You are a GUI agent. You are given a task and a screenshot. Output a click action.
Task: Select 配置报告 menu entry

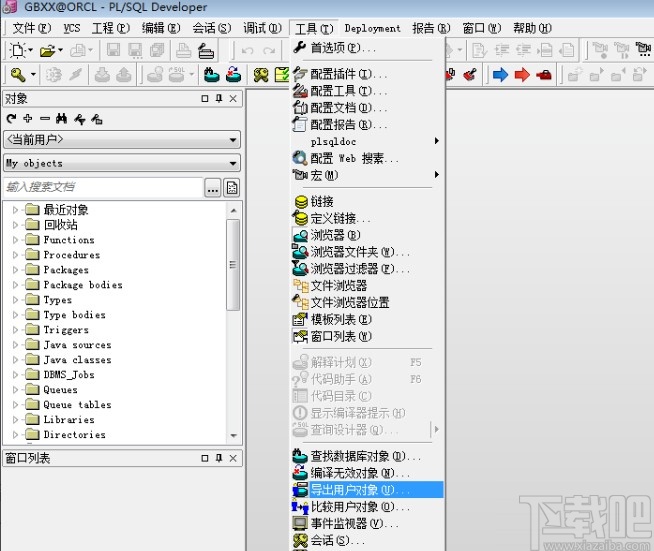367,124
